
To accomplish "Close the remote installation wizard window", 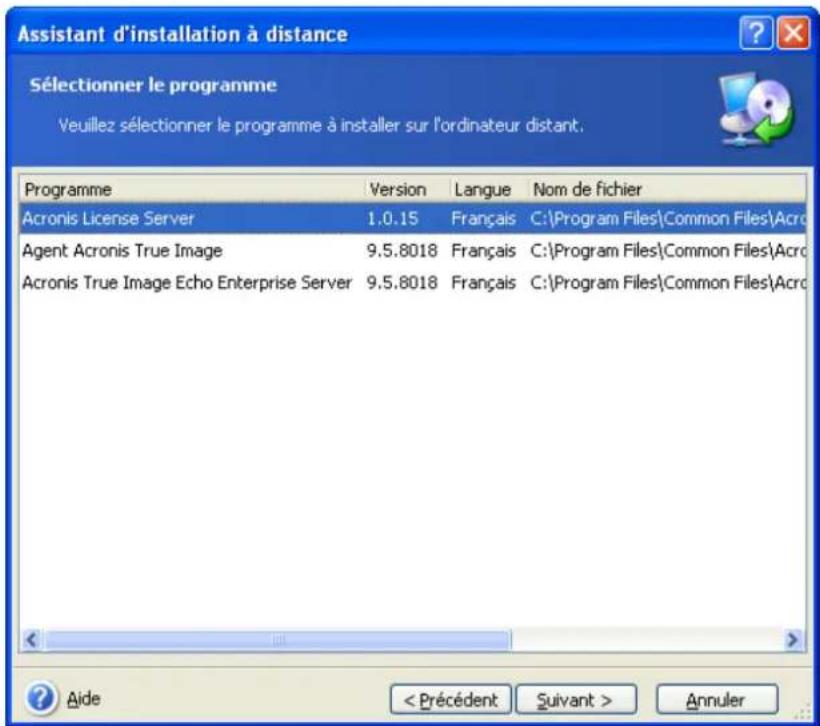I will pos(793,34).
